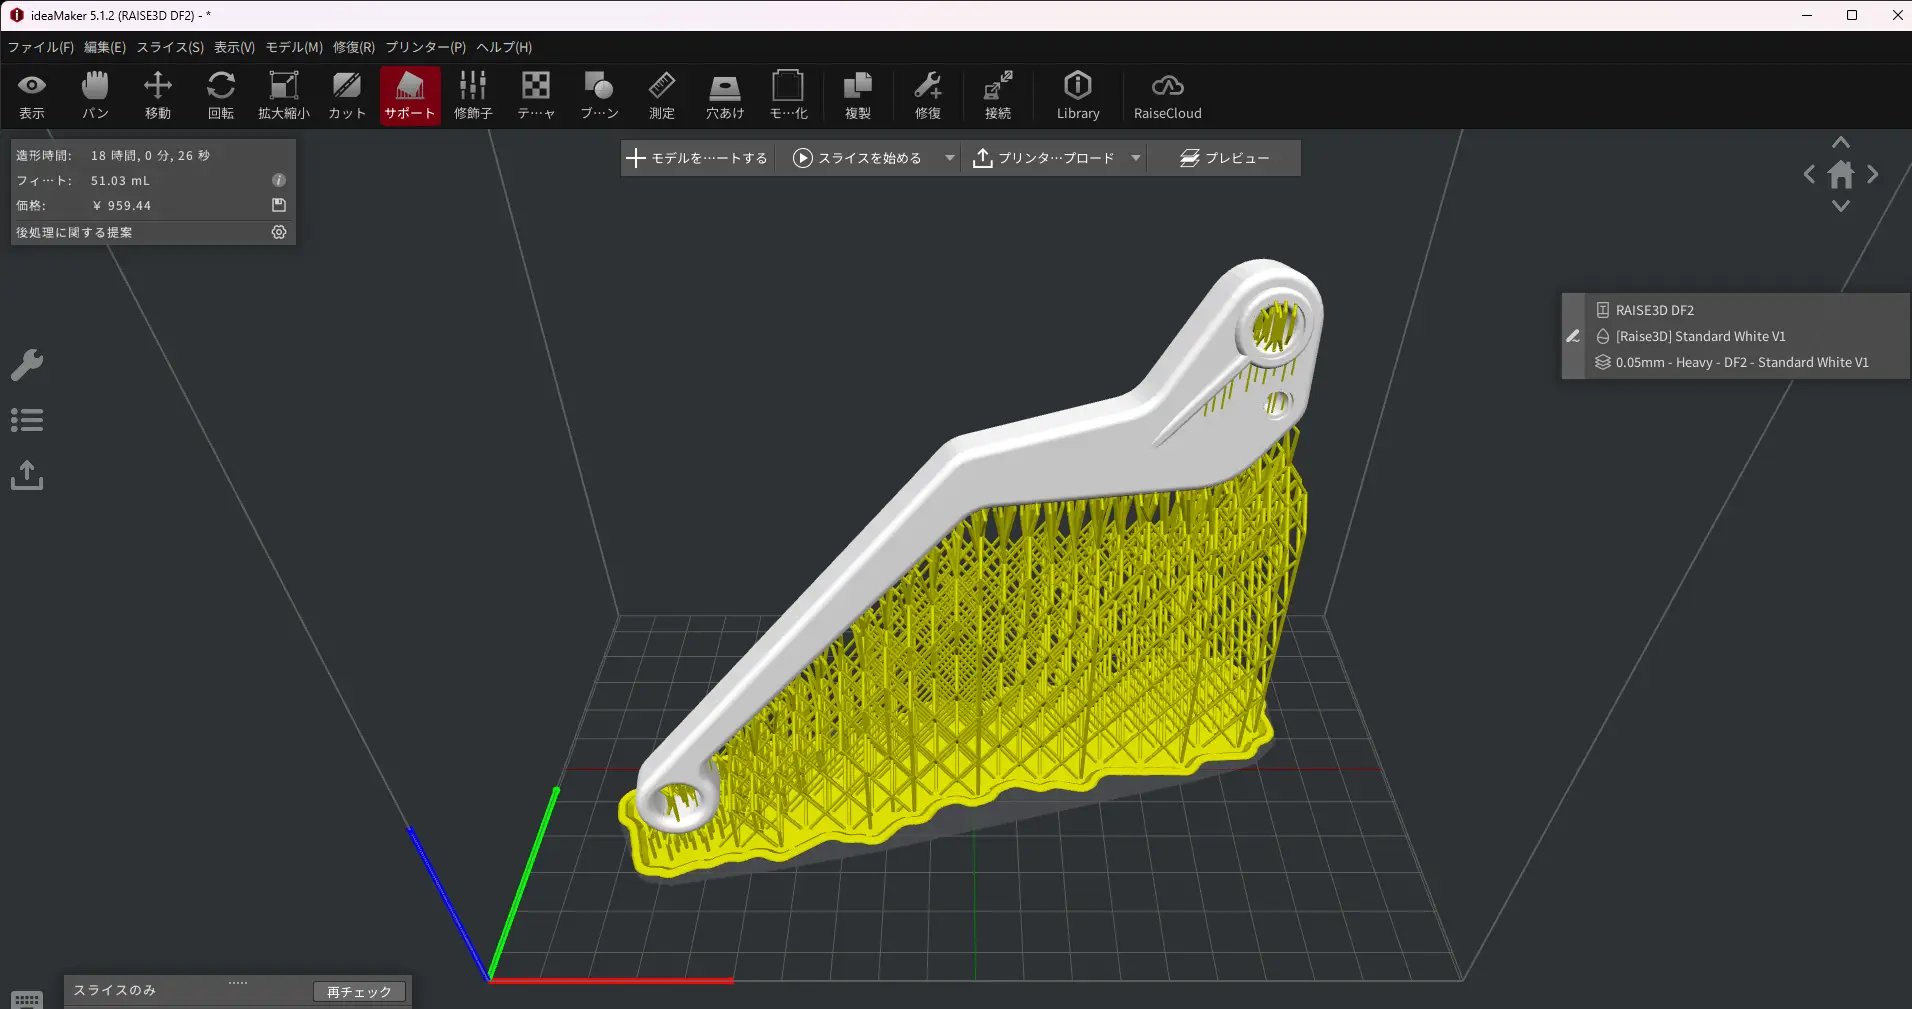1912x1009 pixels.
Task: Open RaiseCloud from the toolbar
Action: coord(1167,96)
